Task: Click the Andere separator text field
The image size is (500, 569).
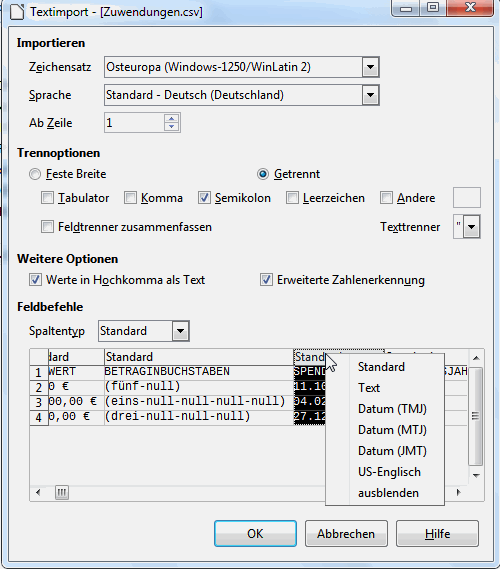Action: (467, 197)
